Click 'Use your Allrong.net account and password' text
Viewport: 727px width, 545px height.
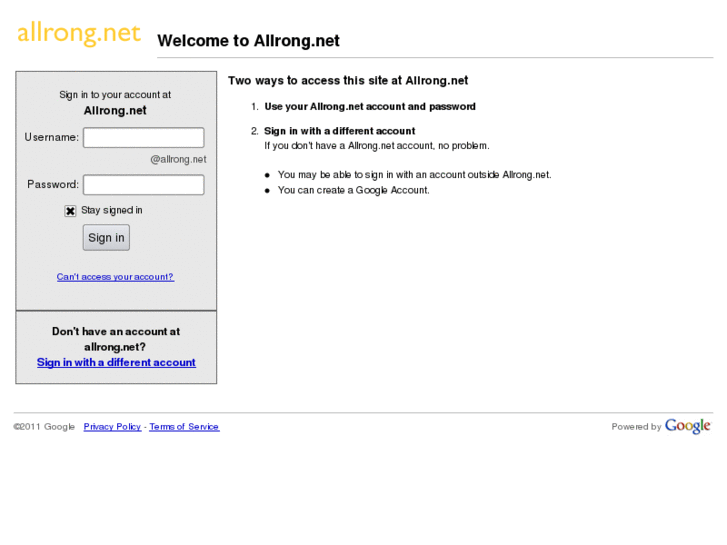coord(370,107)
